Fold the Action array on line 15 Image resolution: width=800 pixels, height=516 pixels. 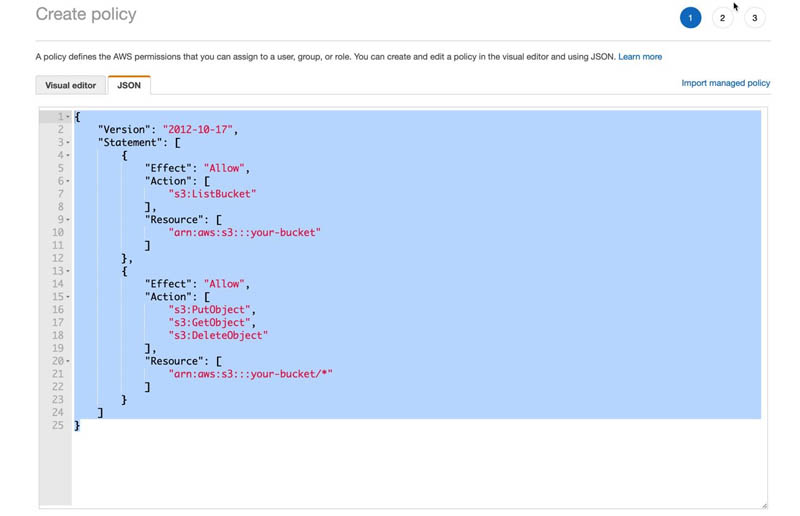pyautogui.click(x=68, y=297)
